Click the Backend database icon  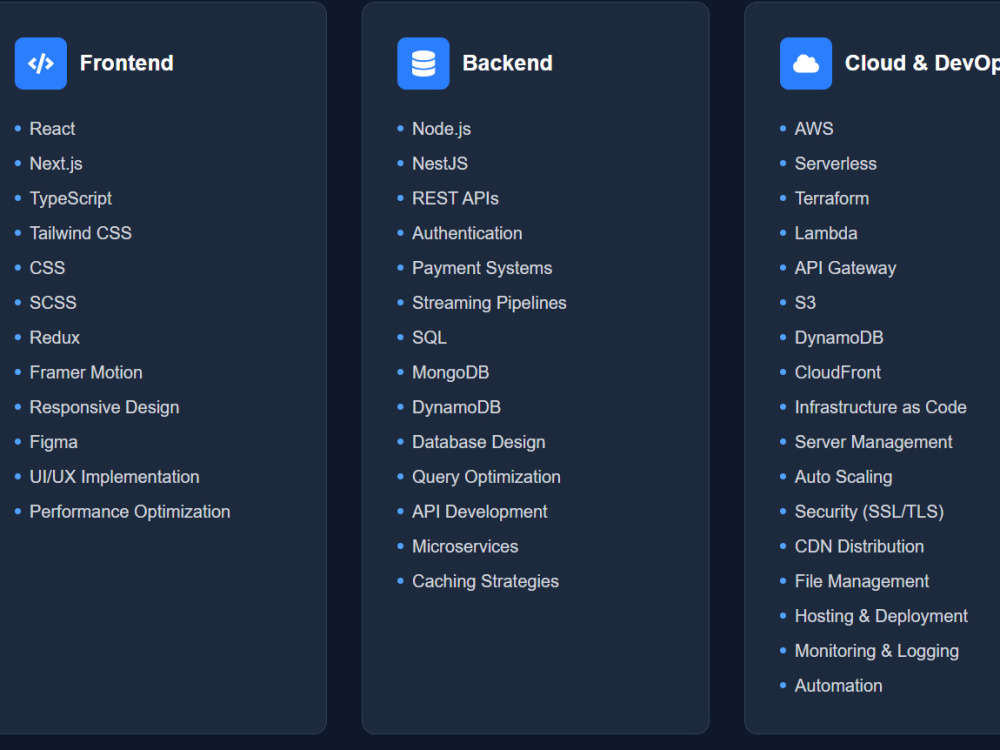tap(423, 63)
